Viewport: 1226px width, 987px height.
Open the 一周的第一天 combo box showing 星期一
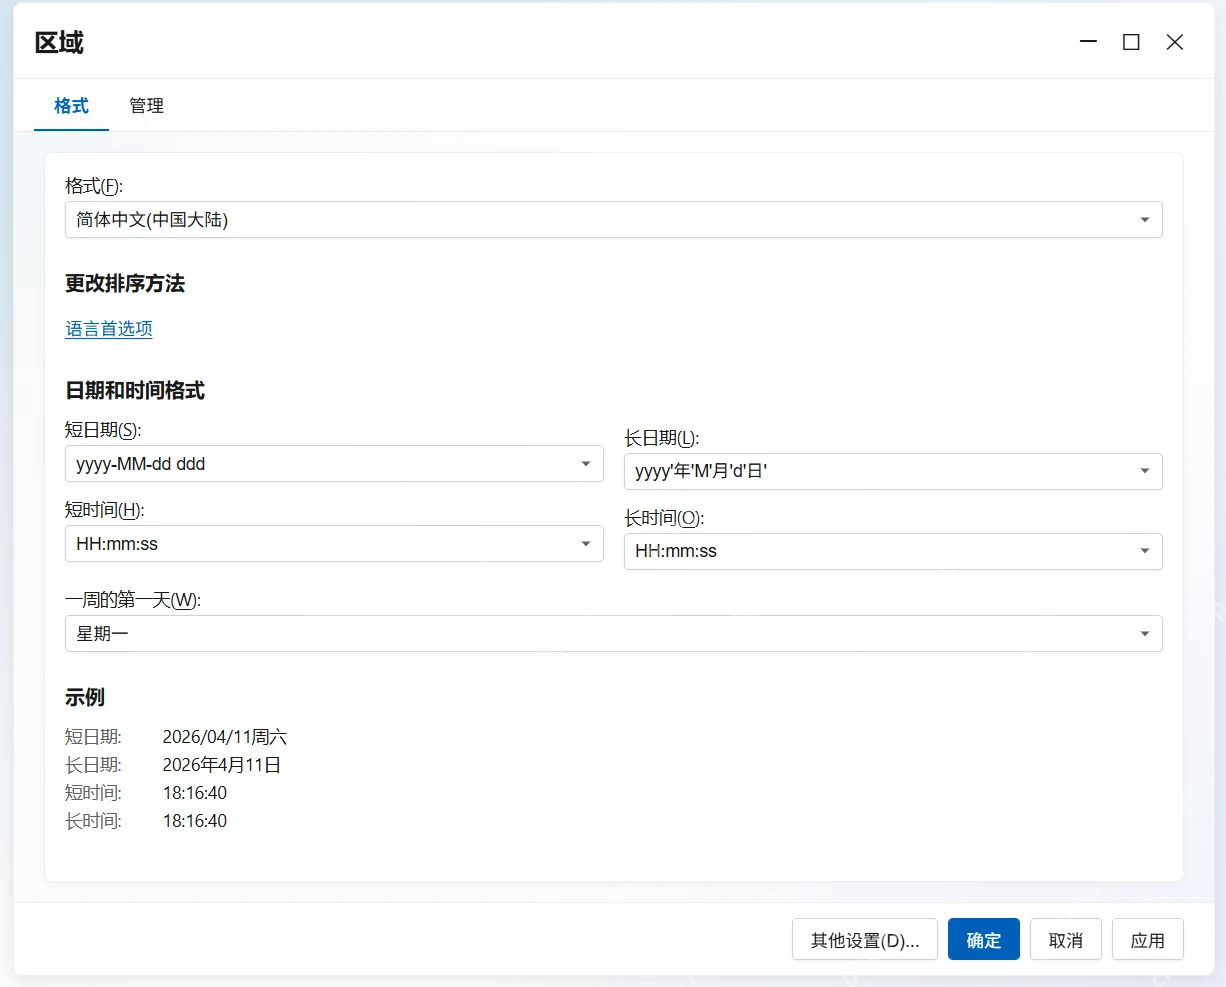coord(613,634)
